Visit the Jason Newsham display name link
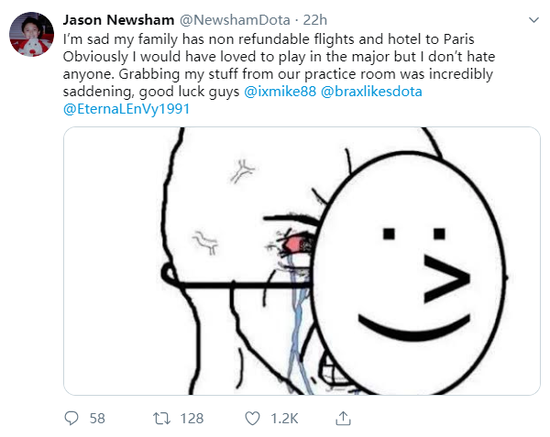550x437 pixels. coord(119,20)
